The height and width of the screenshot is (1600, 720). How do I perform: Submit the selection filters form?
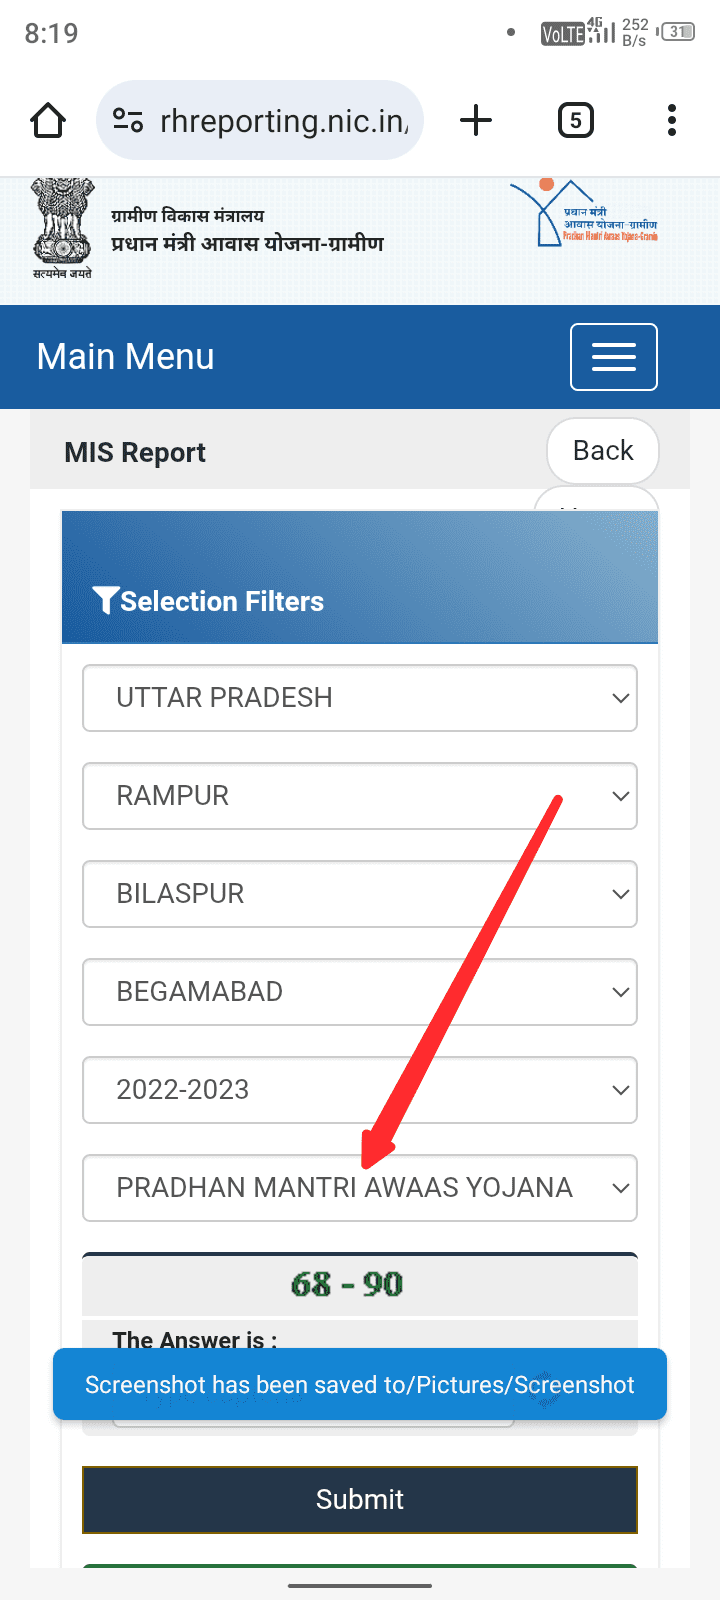tap(360, 1499)
